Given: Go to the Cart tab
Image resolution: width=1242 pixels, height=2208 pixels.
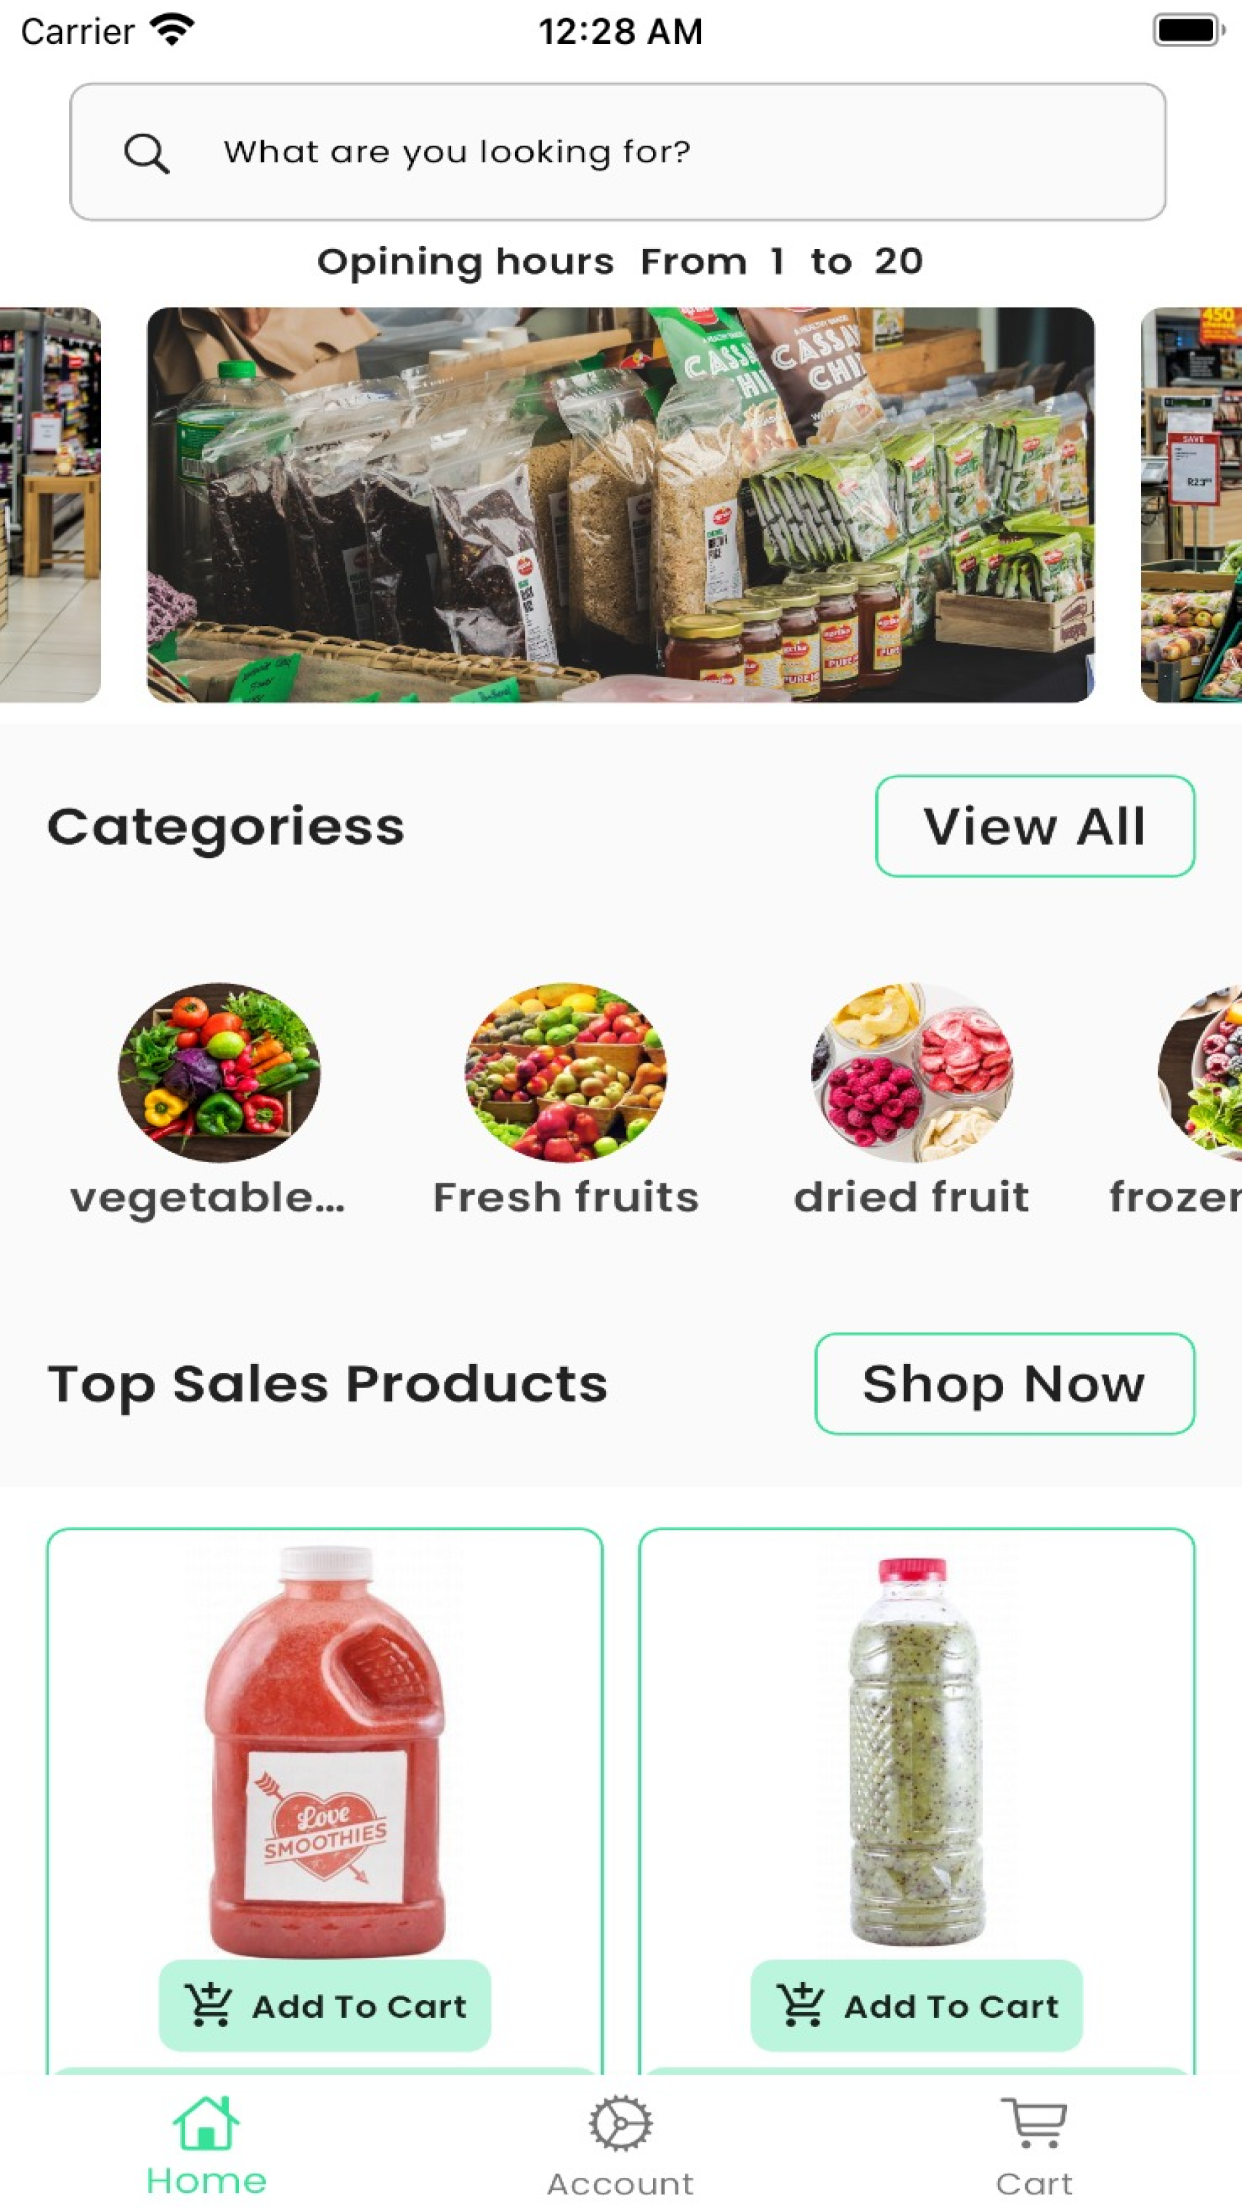Looking at the screenshot, I should pyautogui.click(x=1034, y=2146).
